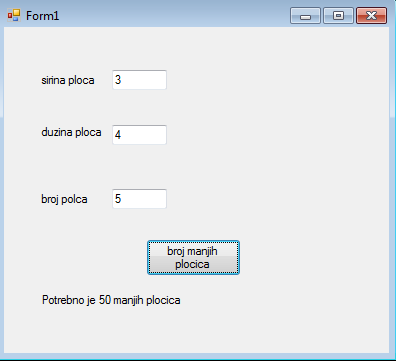
Task: Click the 'Potrebno je 50 manjih plocica' result text
Action: click(111, 300)
